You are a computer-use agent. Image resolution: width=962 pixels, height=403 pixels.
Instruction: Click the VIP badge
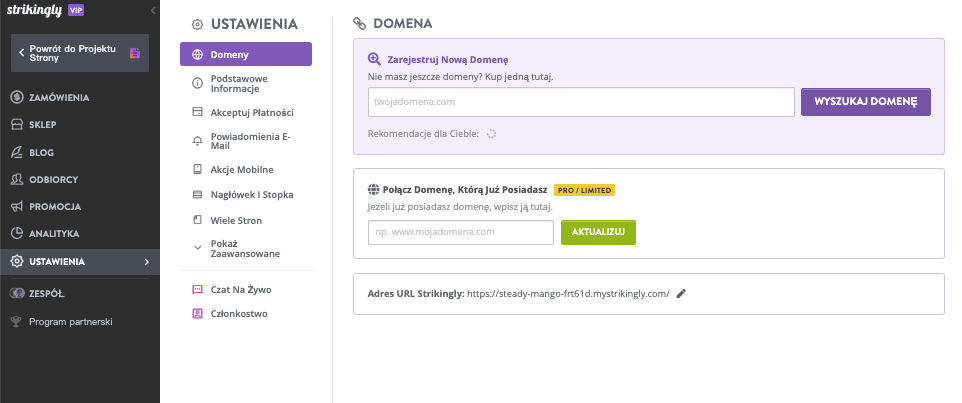click(76, 10)
